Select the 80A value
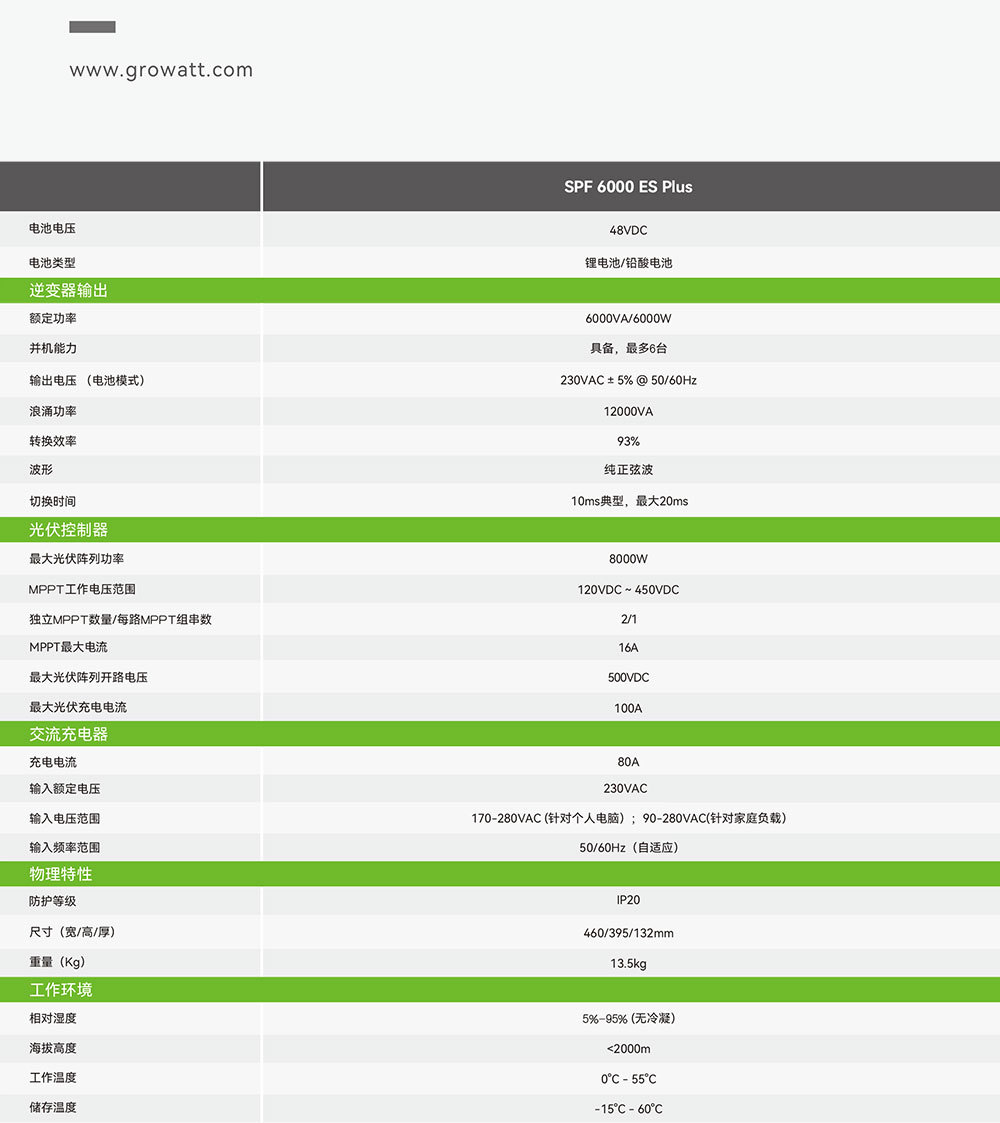The image size is (1000, 1123). click(x=628, y=762)
